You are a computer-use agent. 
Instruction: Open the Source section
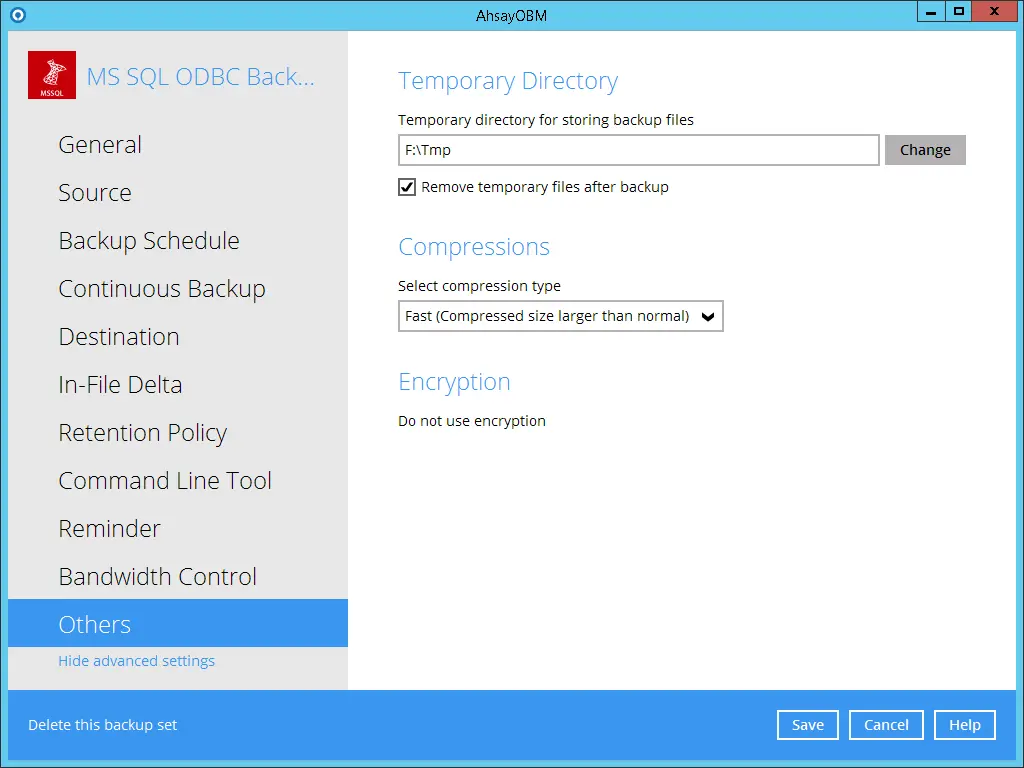[95, 192]
